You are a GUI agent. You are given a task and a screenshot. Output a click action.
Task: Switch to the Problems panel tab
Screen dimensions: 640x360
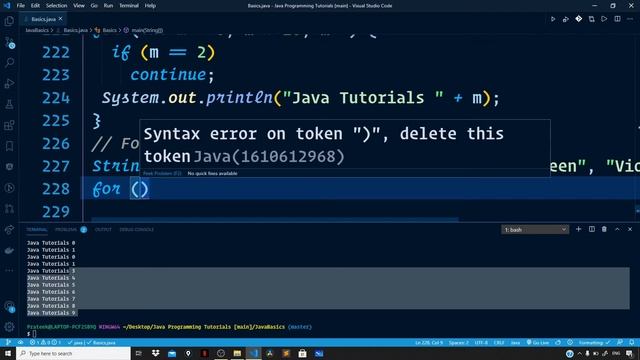(x=66, y=230)
